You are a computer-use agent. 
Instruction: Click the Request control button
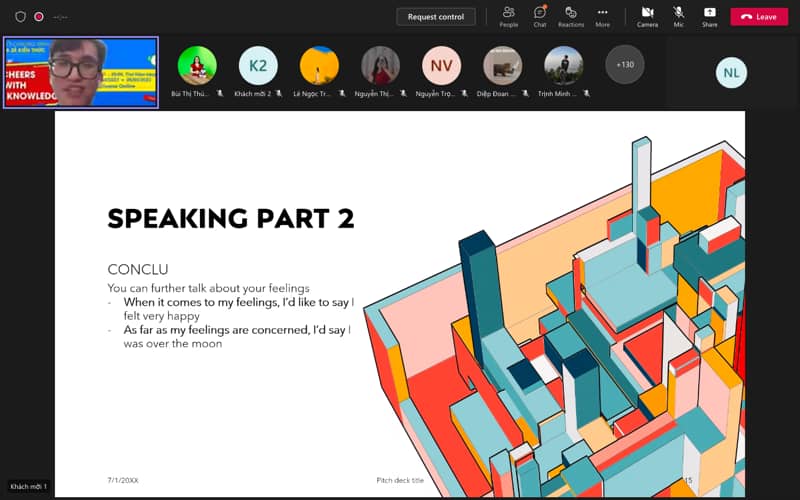(436, 17)
